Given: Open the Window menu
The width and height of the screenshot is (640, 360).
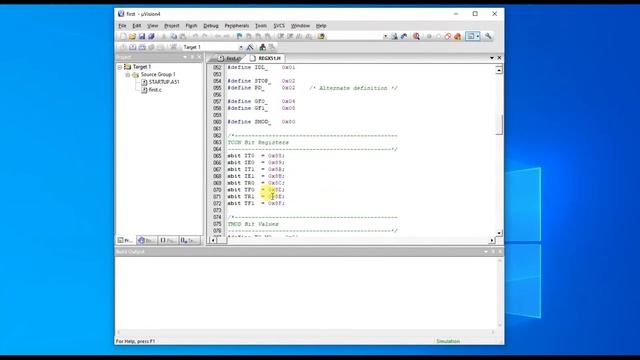Looking at the screenshot, I should click(300, 26).
